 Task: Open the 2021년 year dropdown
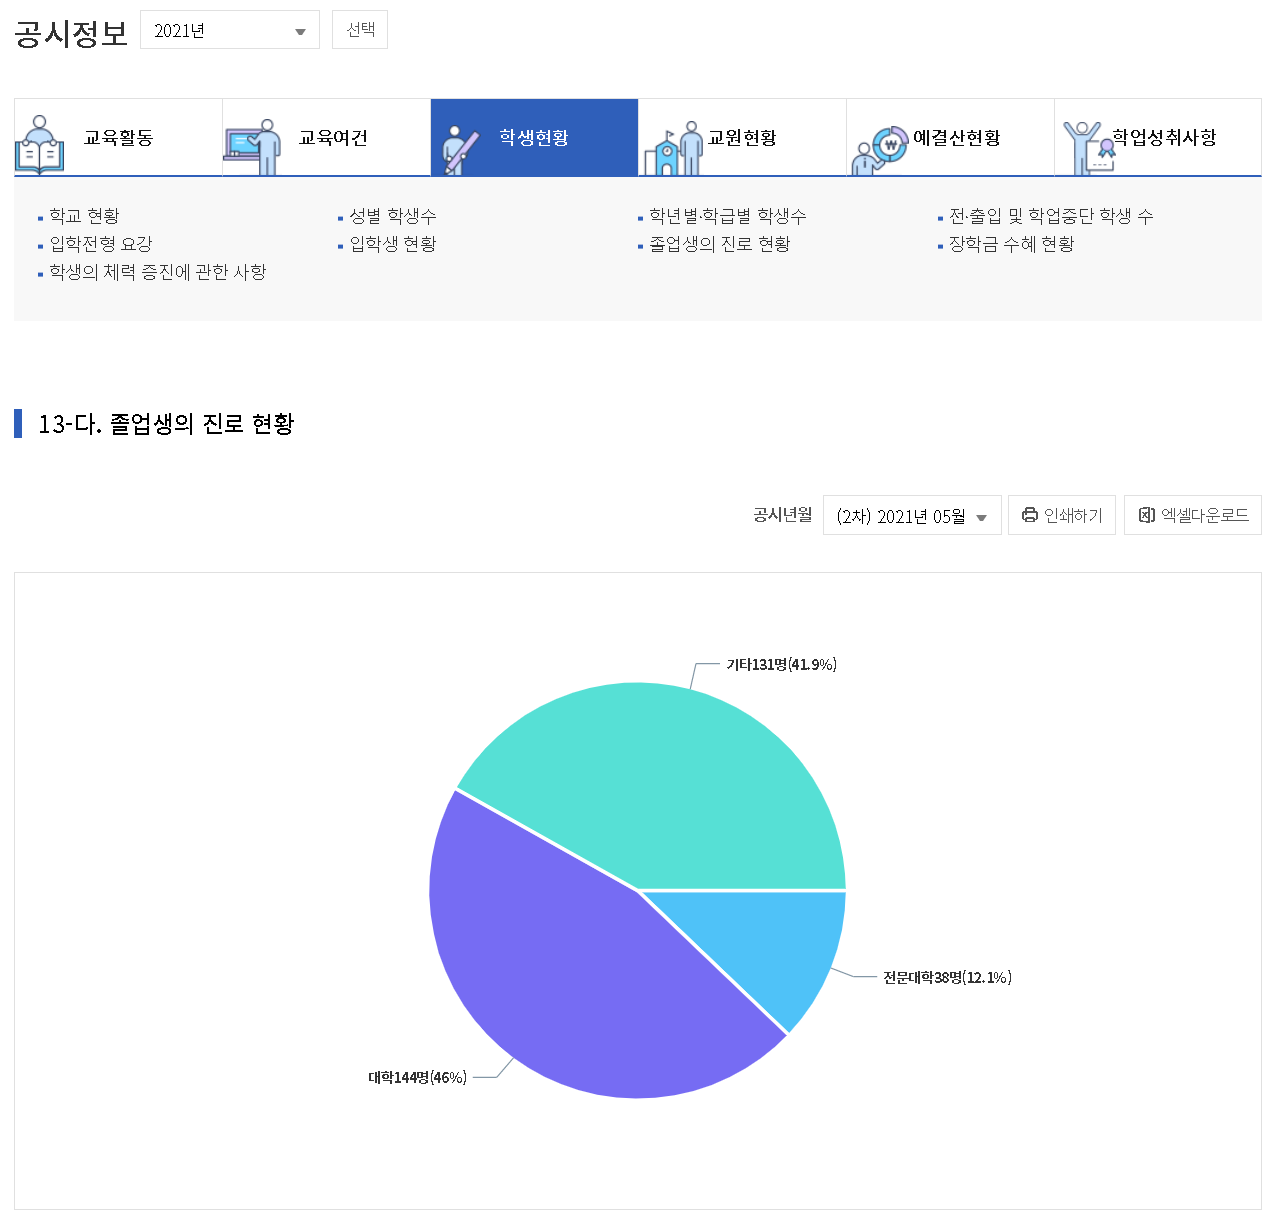(x=230, y=30)
